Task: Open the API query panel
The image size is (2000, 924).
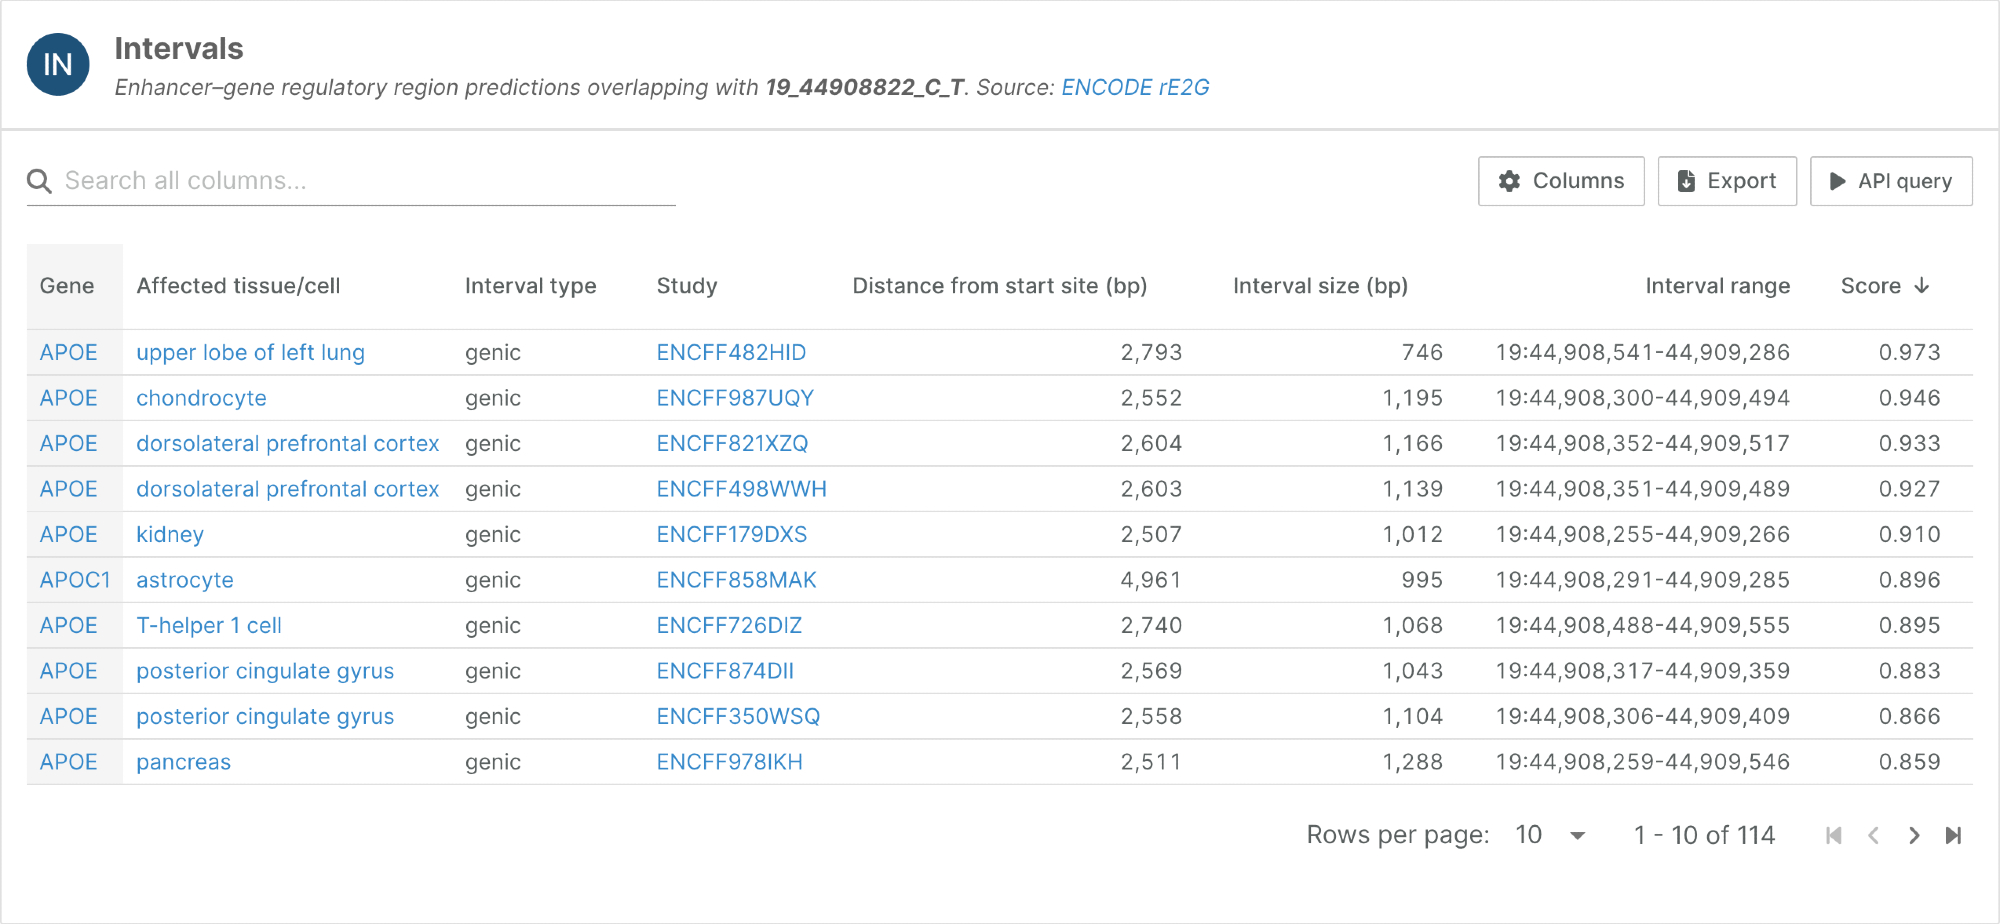Action: coord(1890,181)
